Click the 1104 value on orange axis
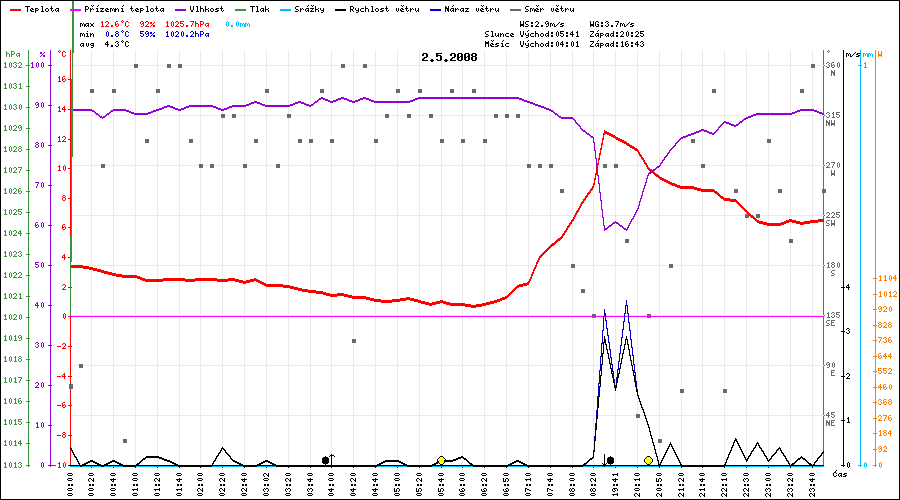The height and width of the screenshot is (500, 900). point(888,278)
